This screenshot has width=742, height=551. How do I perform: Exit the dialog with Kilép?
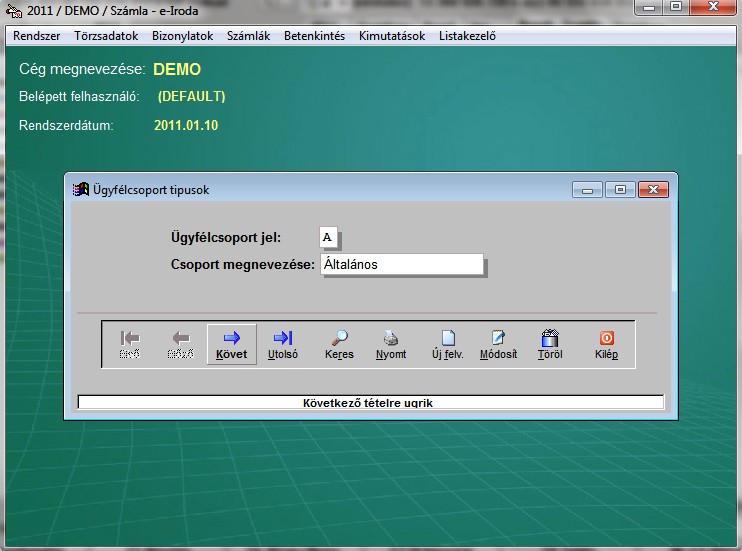pos(606,344)
